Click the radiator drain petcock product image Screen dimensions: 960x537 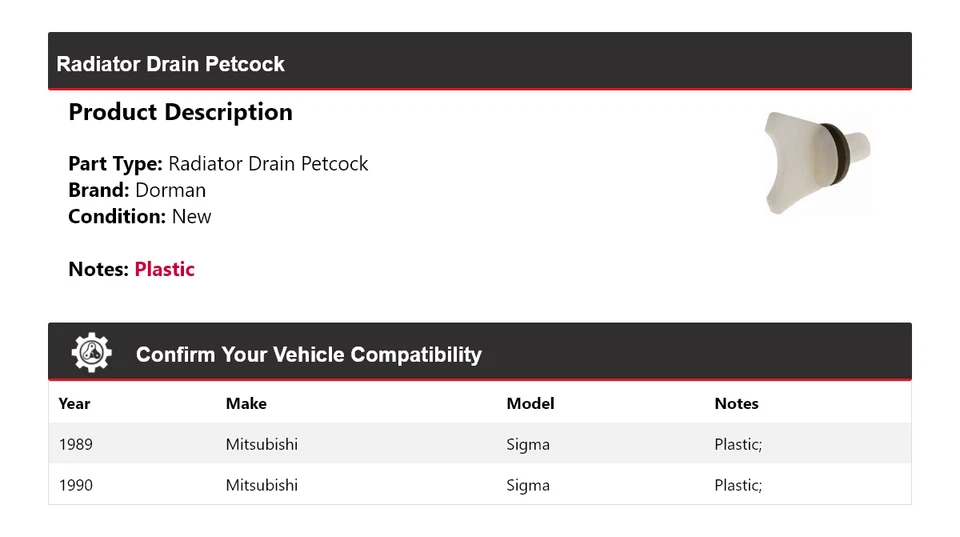pos(818,162)
